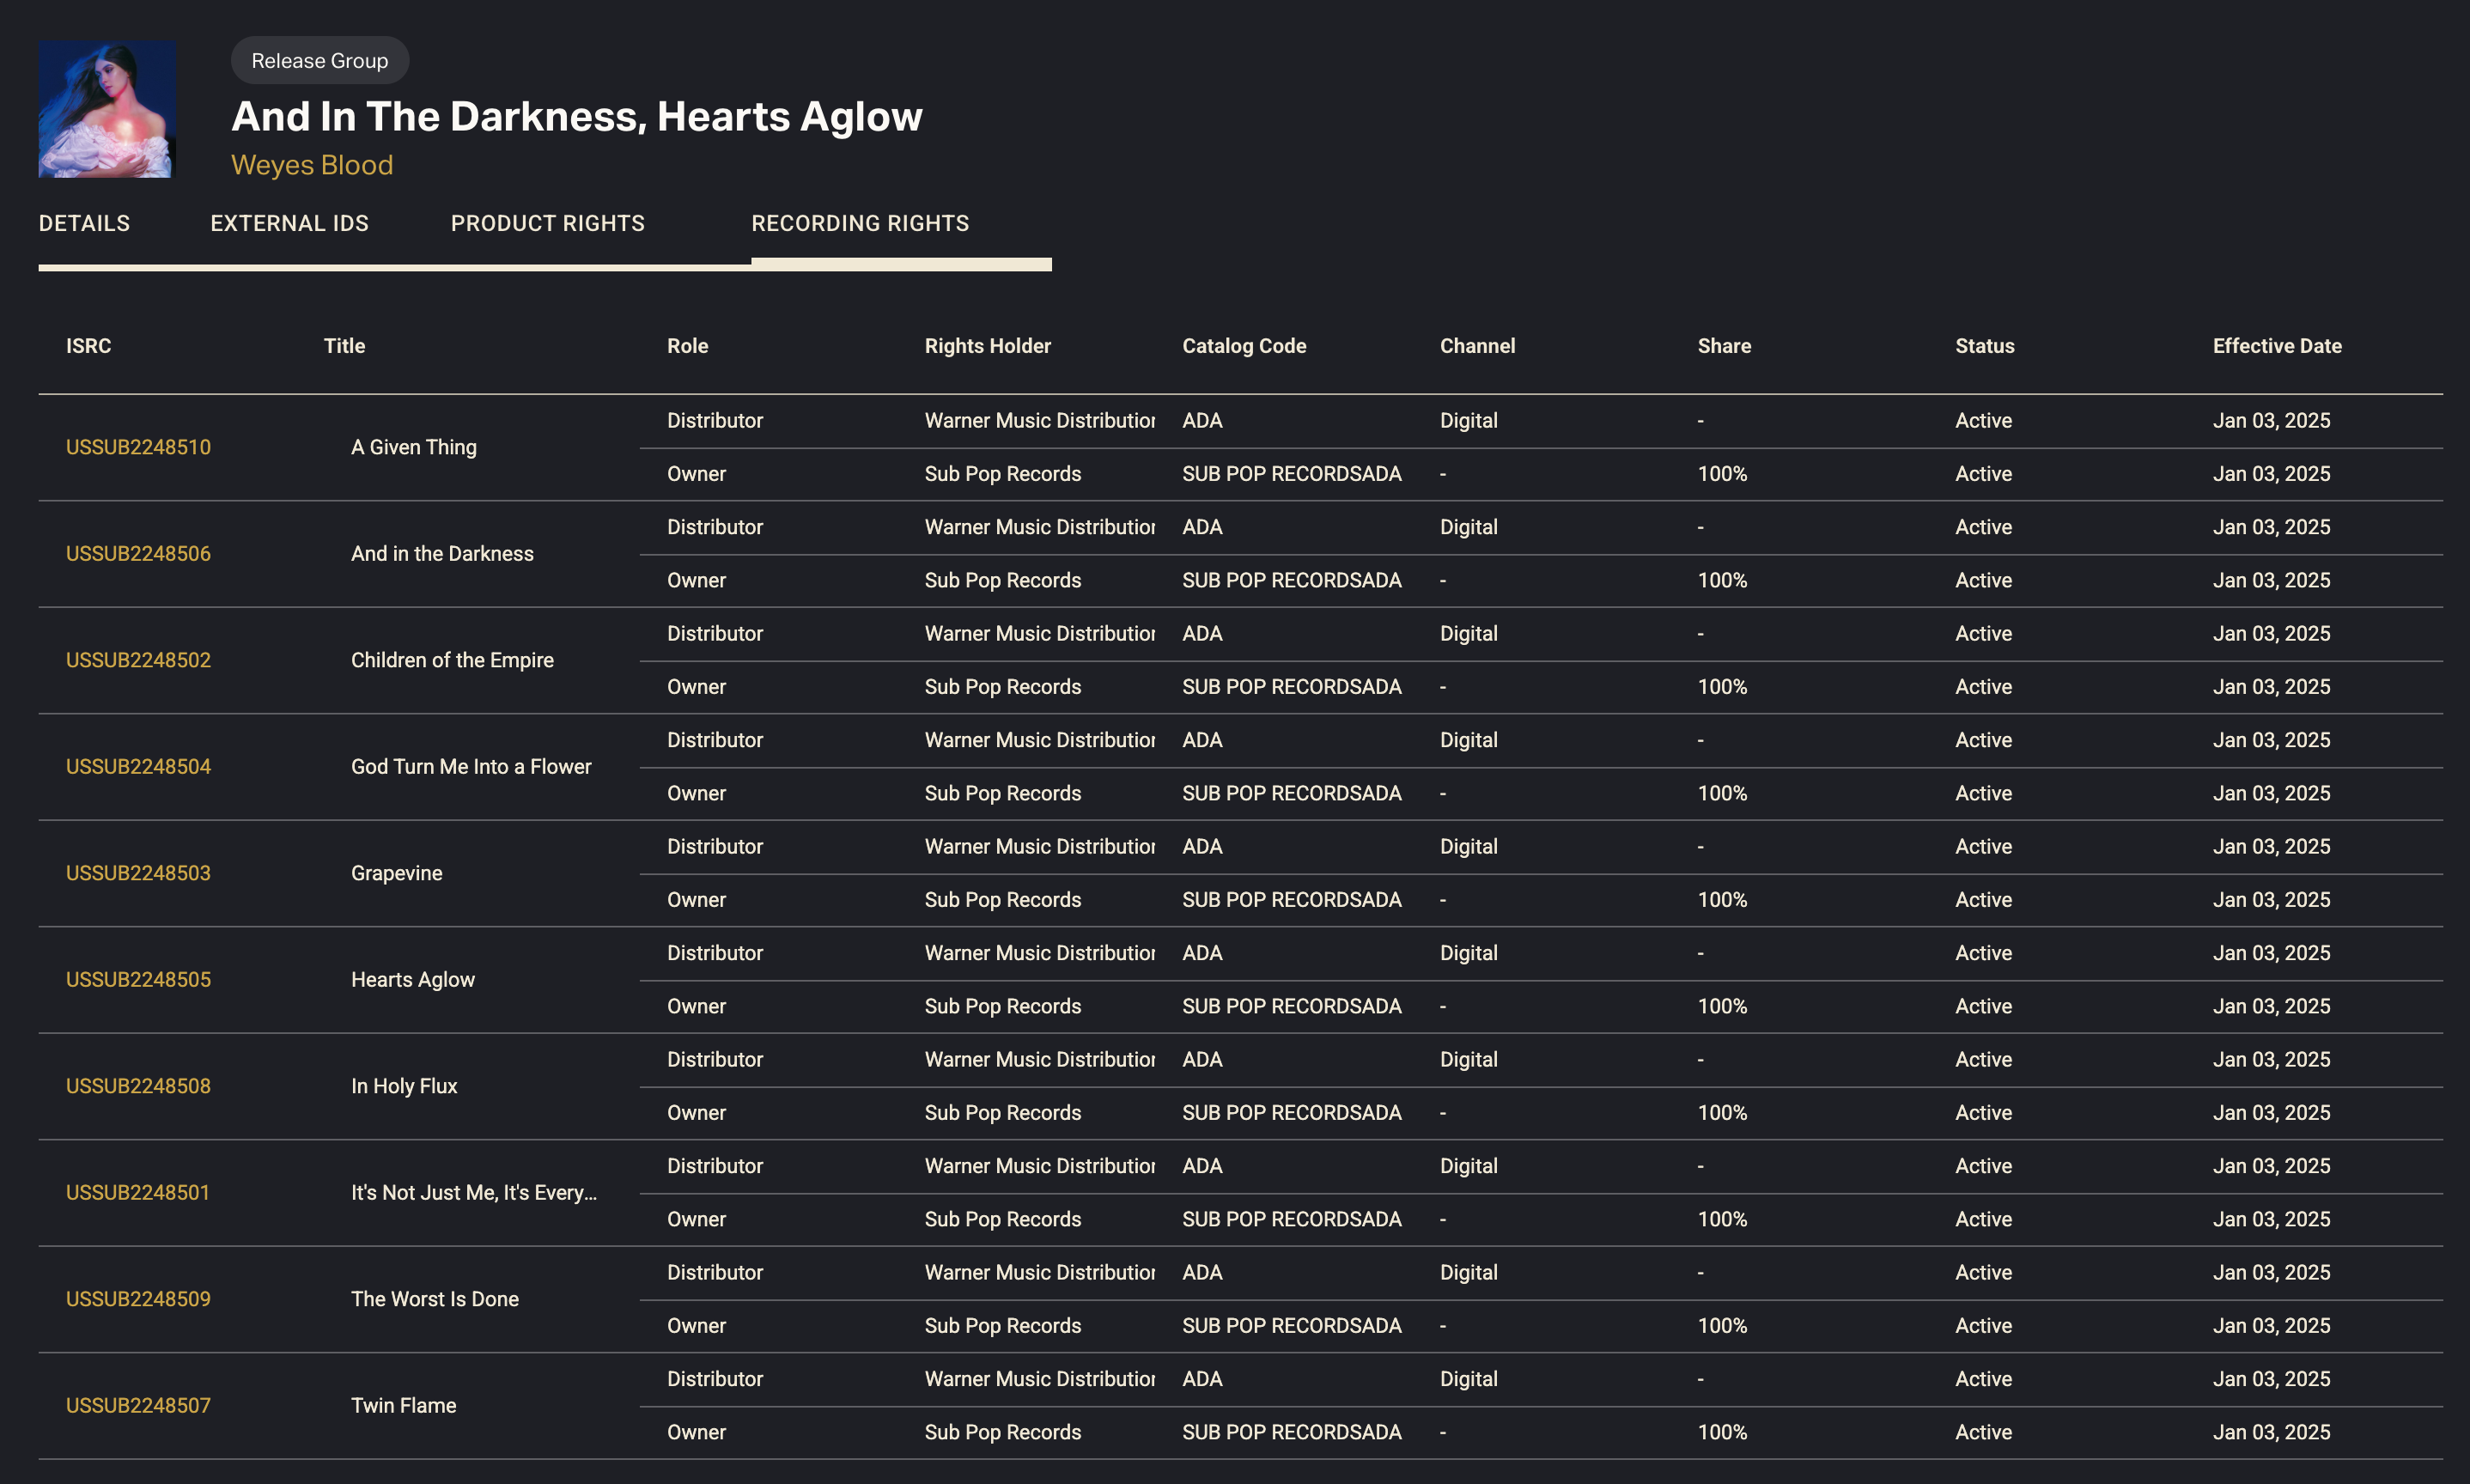Open the Product Rights tab

click(x=547, y=223)
